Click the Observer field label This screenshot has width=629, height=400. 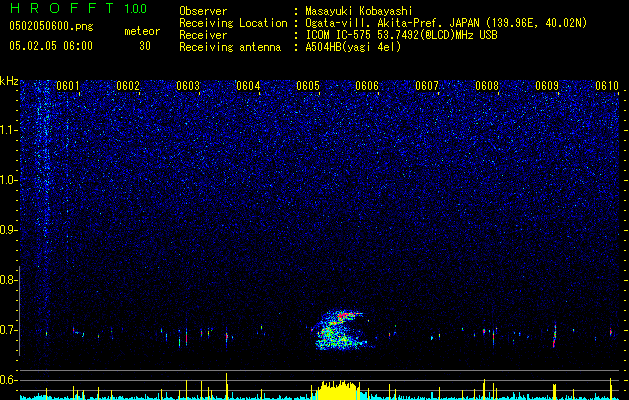(x=203, y=11)
